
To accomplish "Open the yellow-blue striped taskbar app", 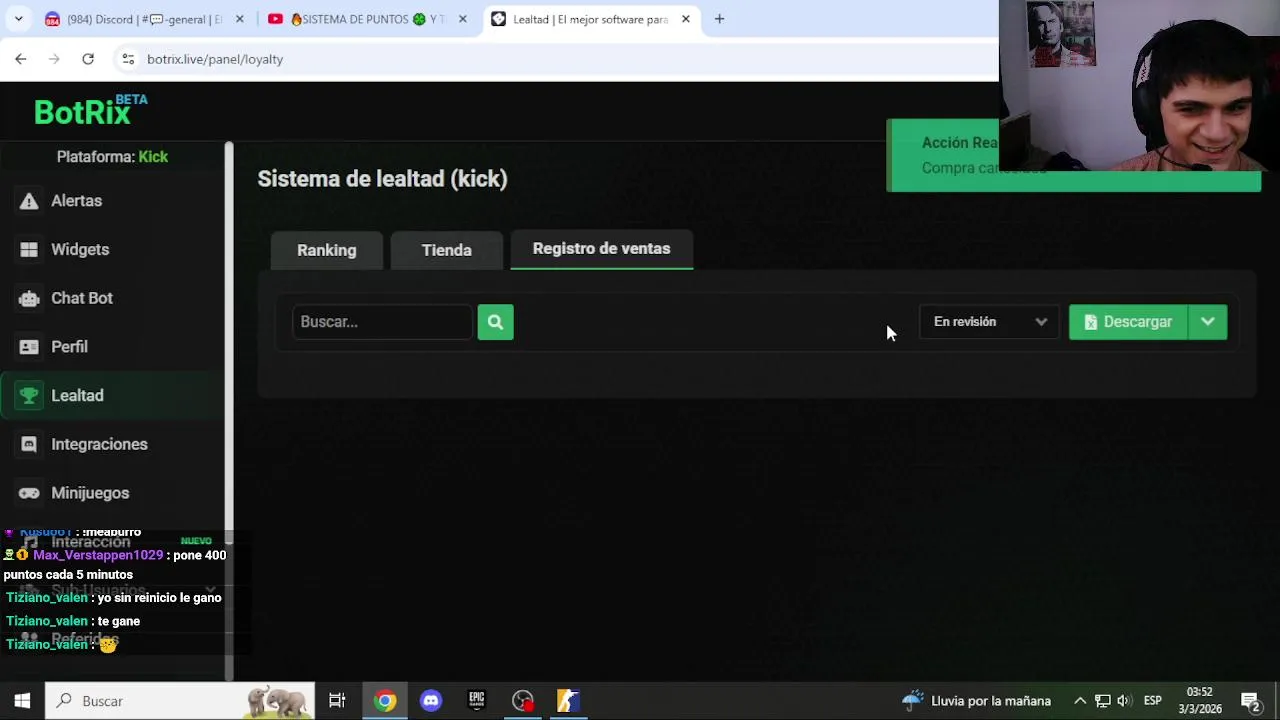I will [568, 701].
